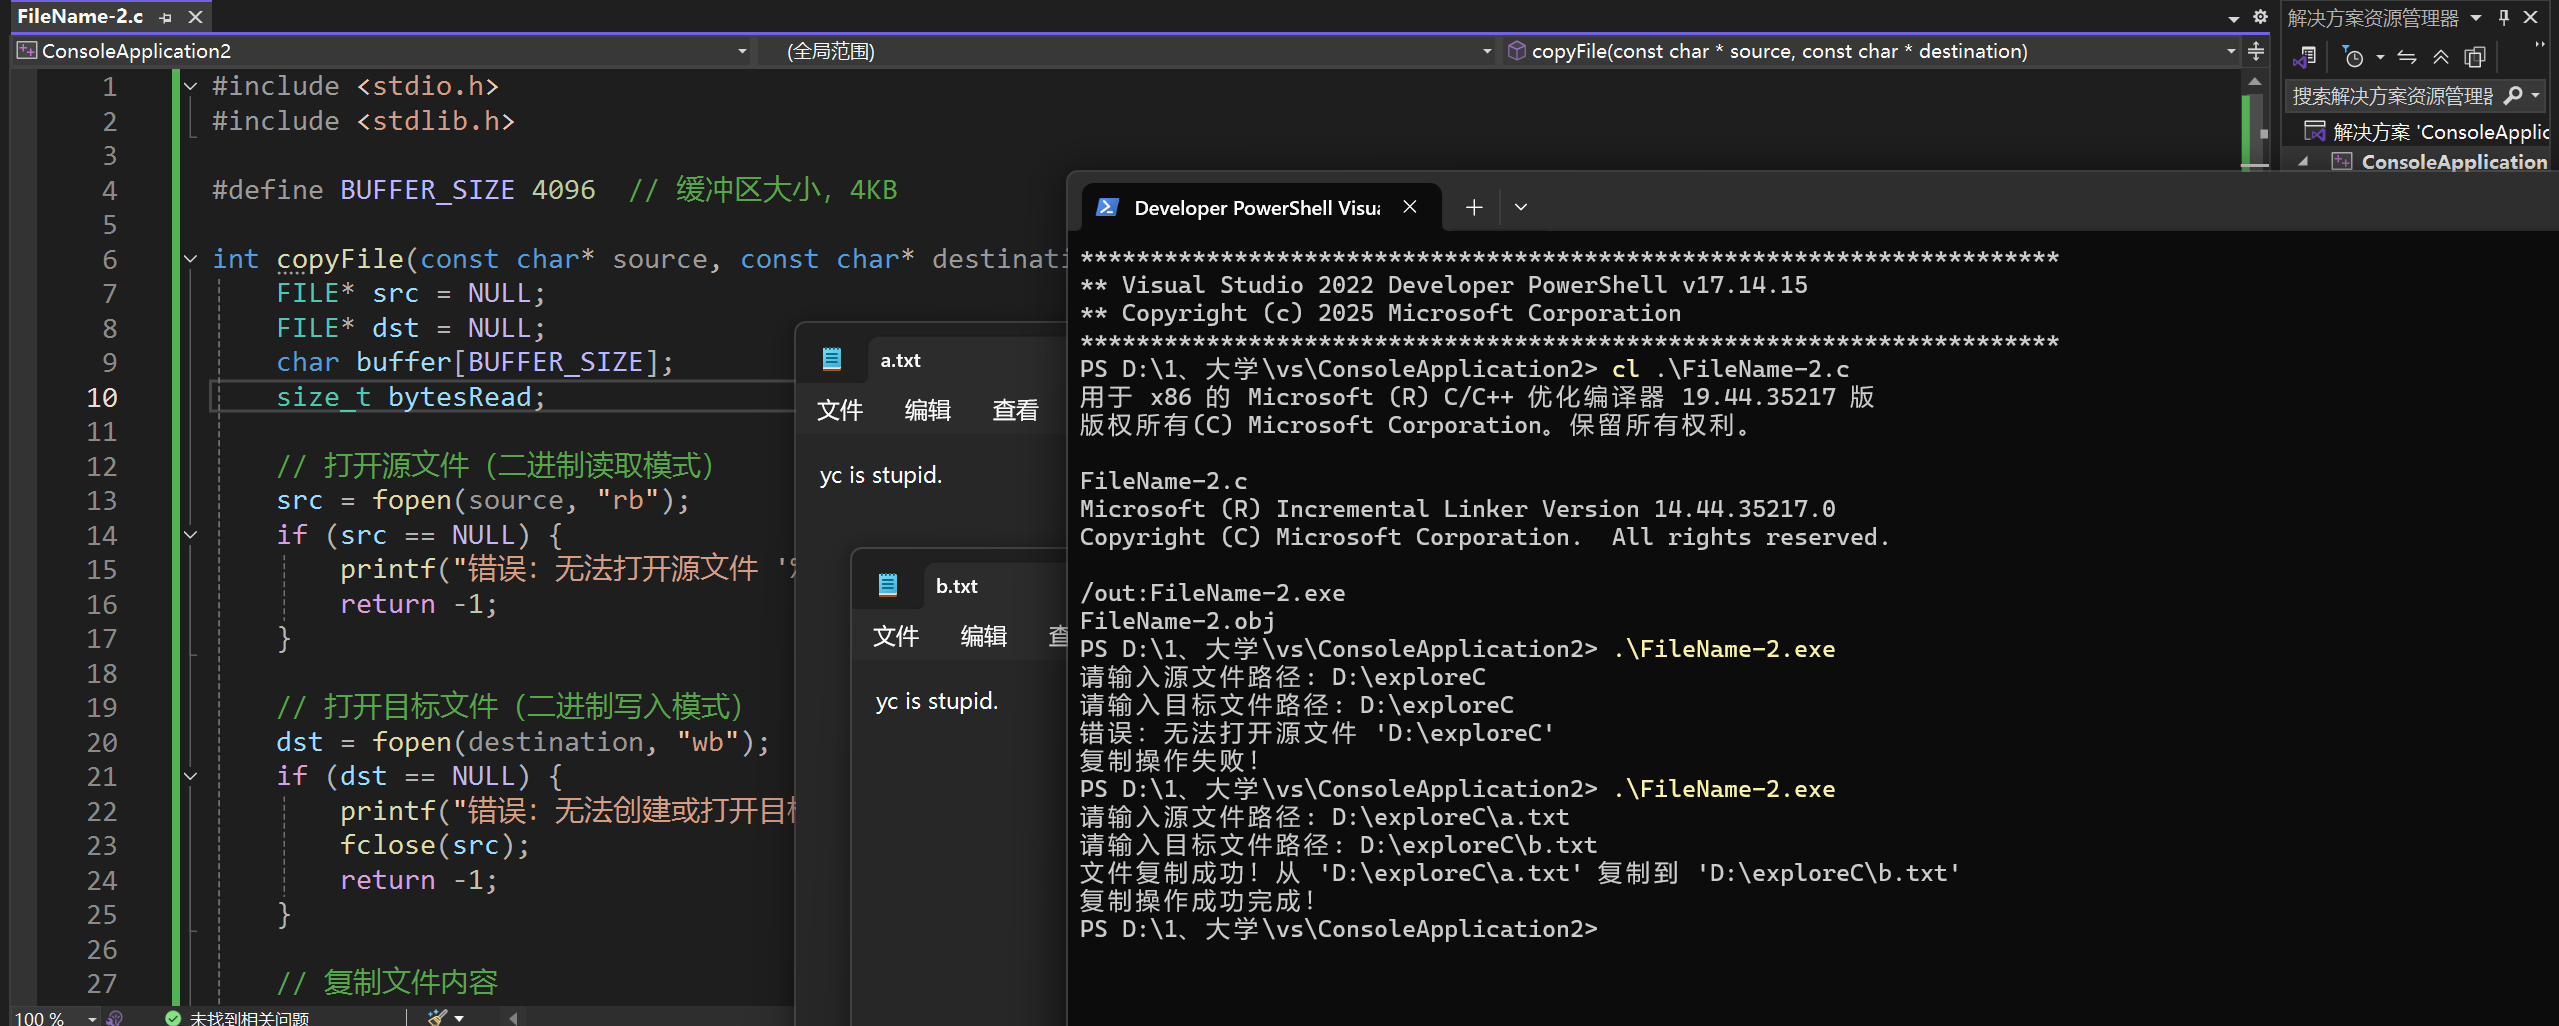Open 编辑 menu in b.txt Notepad
This screenshot has width=2559, height=1026.
click(x=984, y=636)
